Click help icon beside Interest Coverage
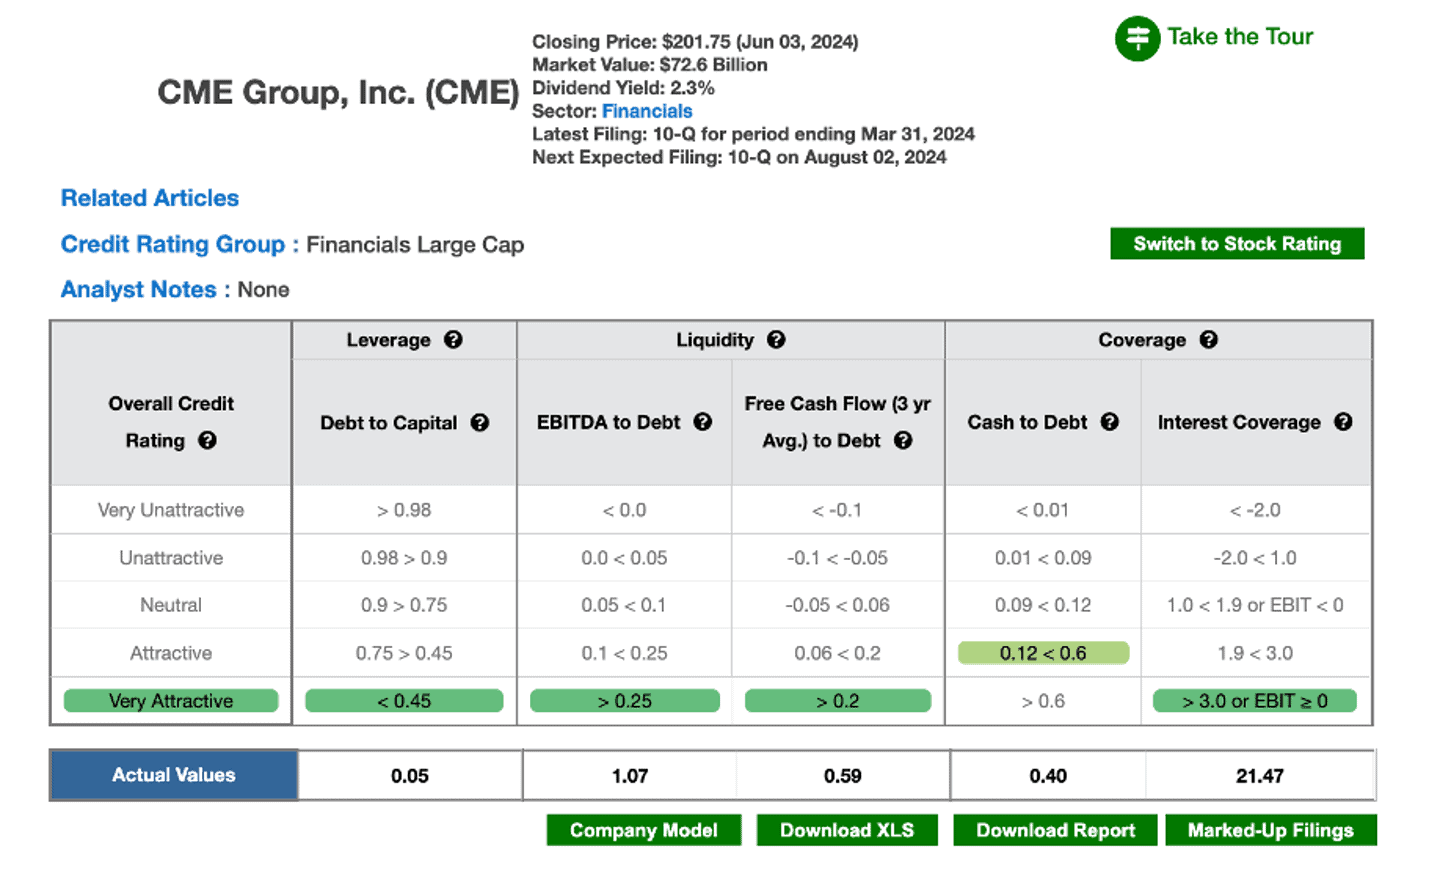The width and height of the screenshot is (1440, 894). 1343,422
